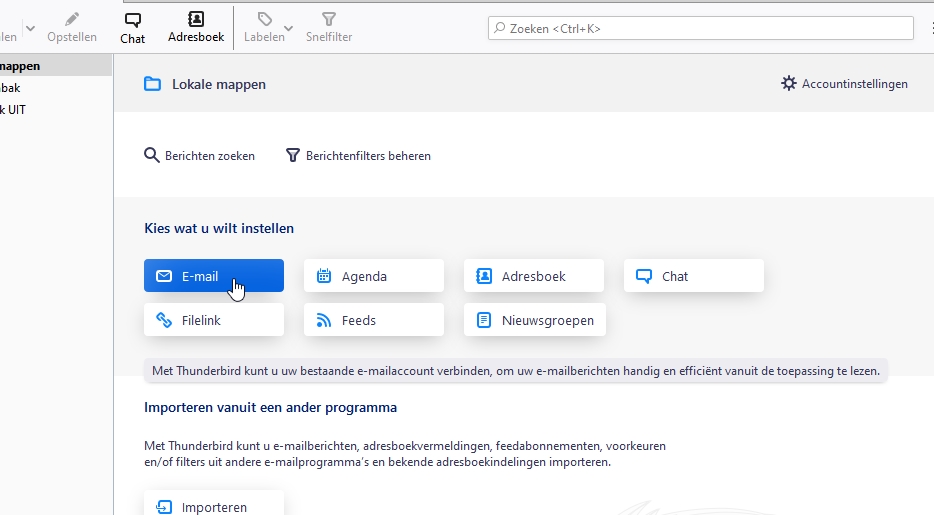
Task: Set up an E-mail account
Action: coord(213,276)
